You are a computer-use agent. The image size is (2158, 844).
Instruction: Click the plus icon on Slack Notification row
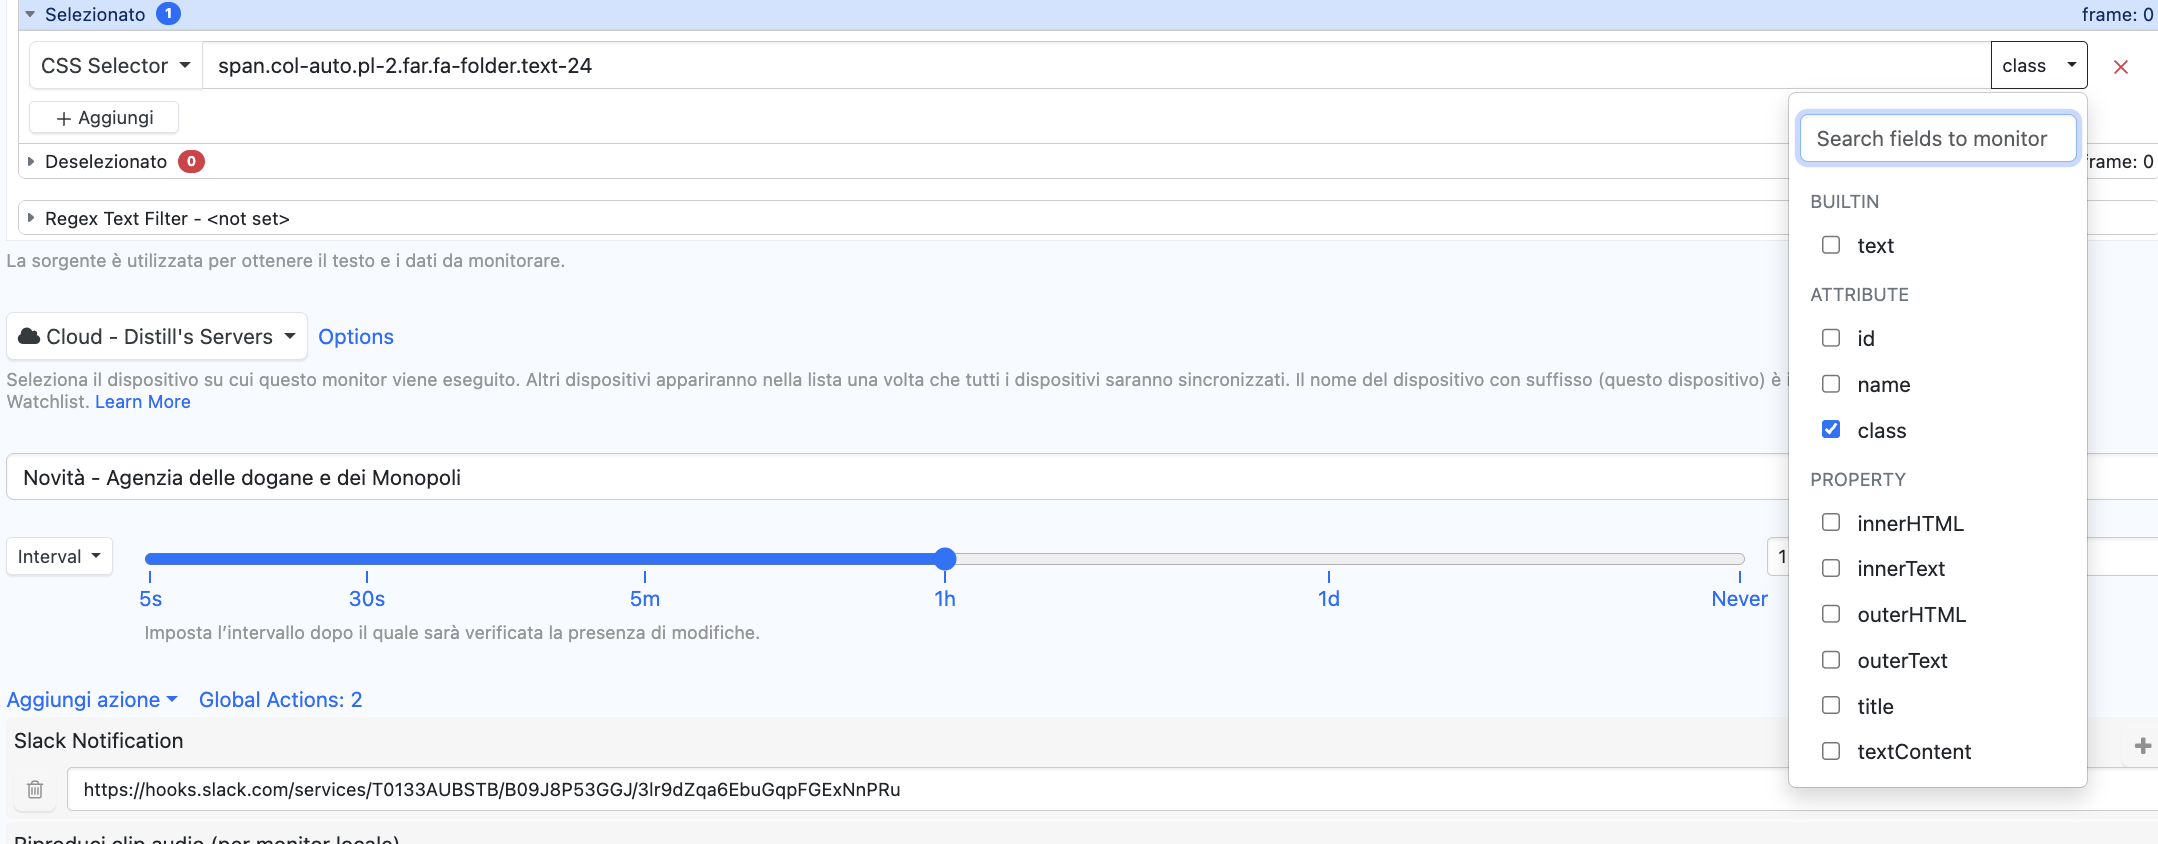click(x=2142, y=746)
